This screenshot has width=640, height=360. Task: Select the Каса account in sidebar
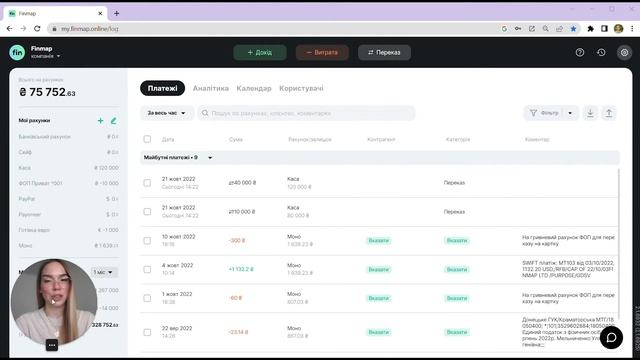point(69,168)
